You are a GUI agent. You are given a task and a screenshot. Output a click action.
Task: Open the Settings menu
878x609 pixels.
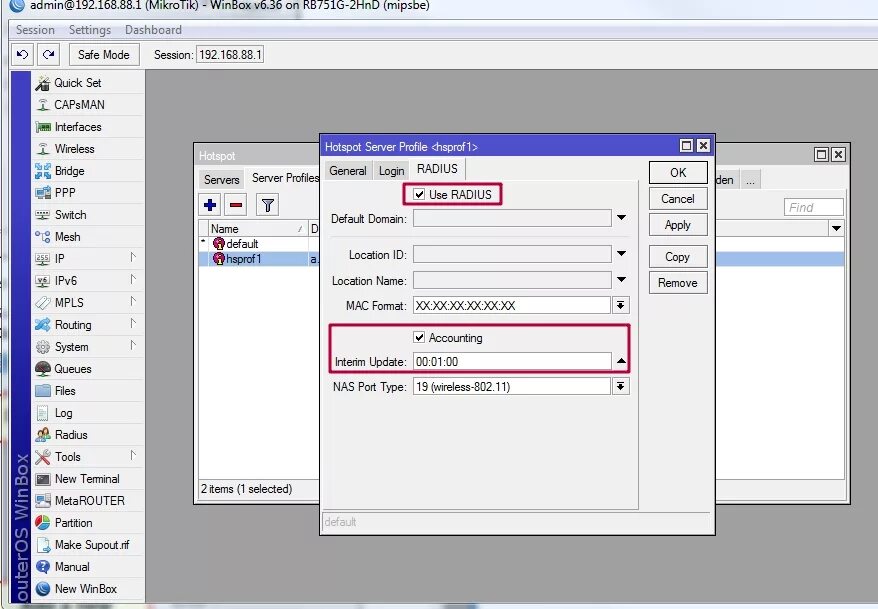click(90, 30)
